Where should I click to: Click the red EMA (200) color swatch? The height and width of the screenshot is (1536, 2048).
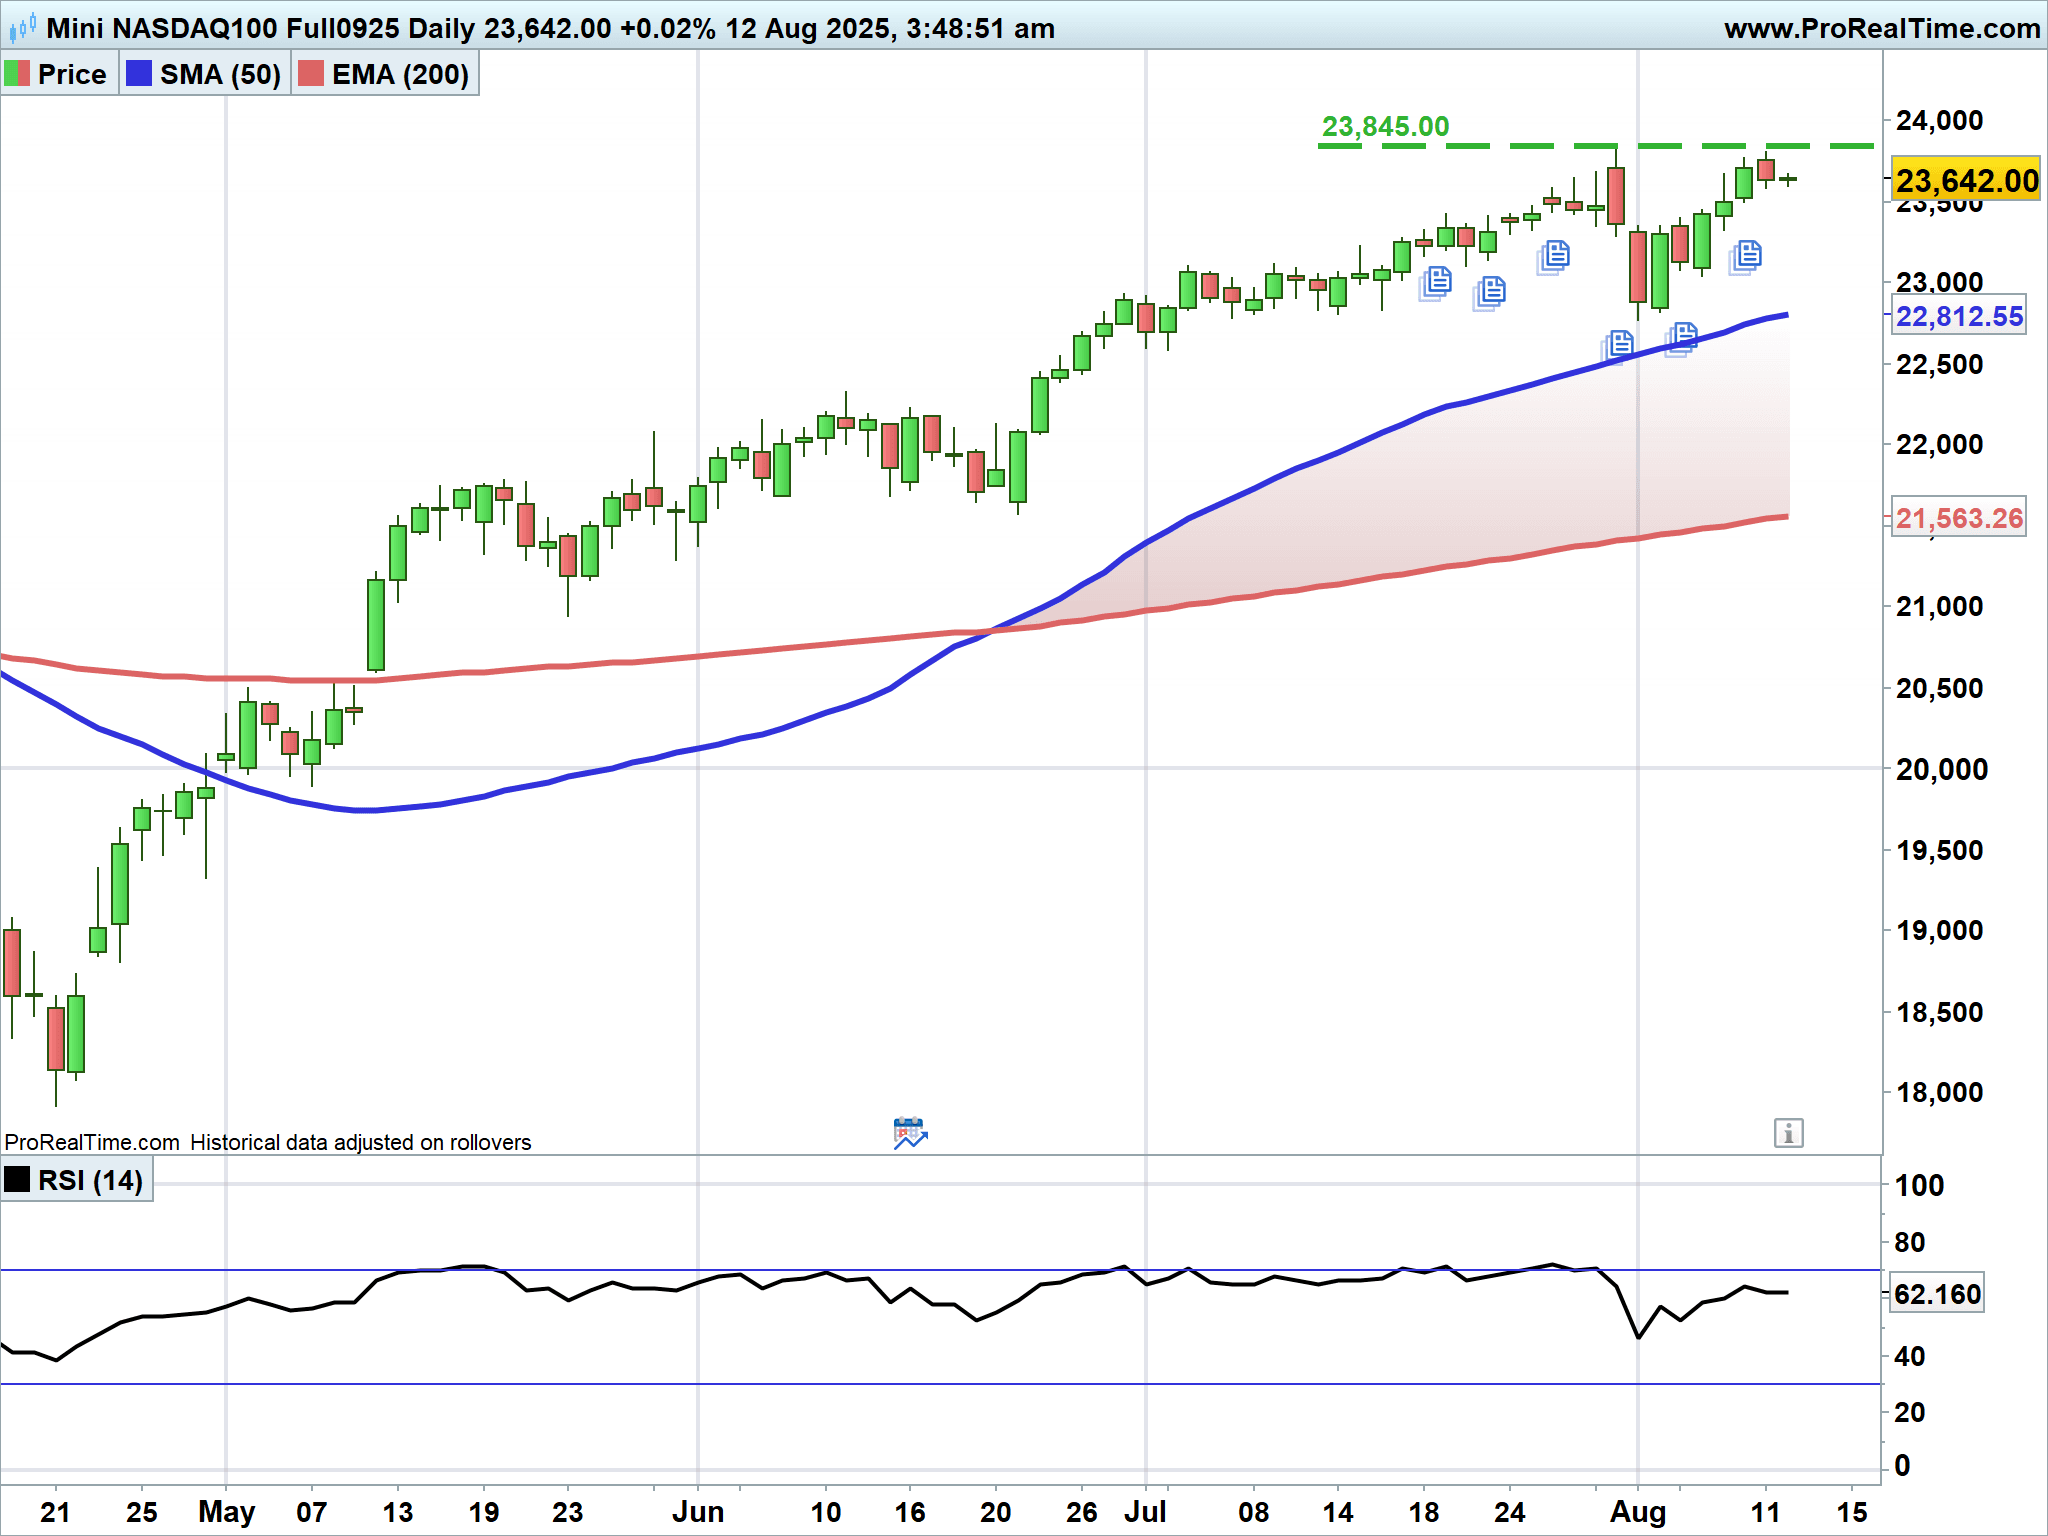point(311,74)
